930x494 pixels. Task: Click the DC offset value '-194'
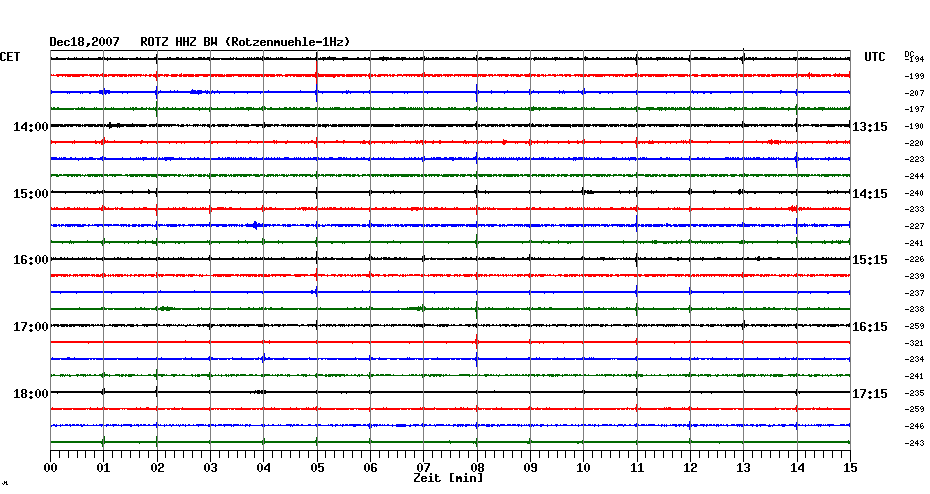[x=915, y=59]
